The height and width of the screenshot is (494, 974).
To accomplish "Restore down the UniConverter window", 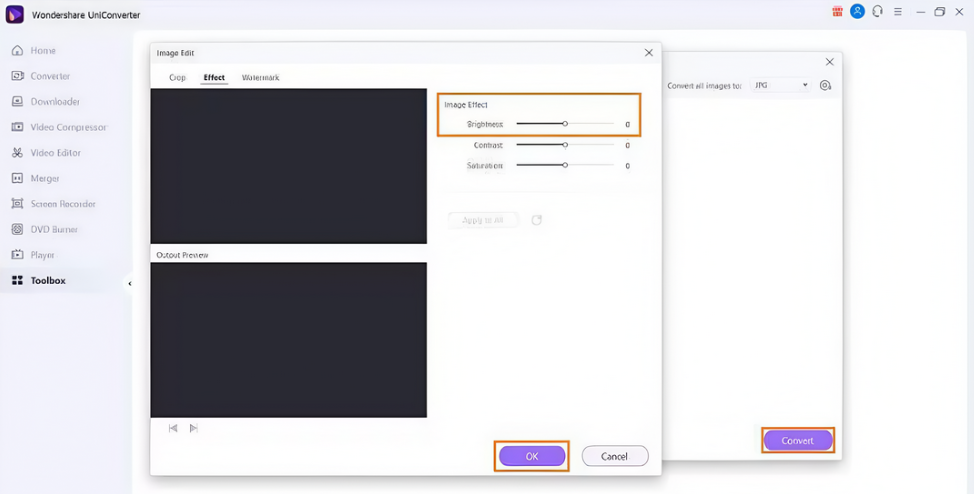I will pyautogui.click(x=940, y=11).
